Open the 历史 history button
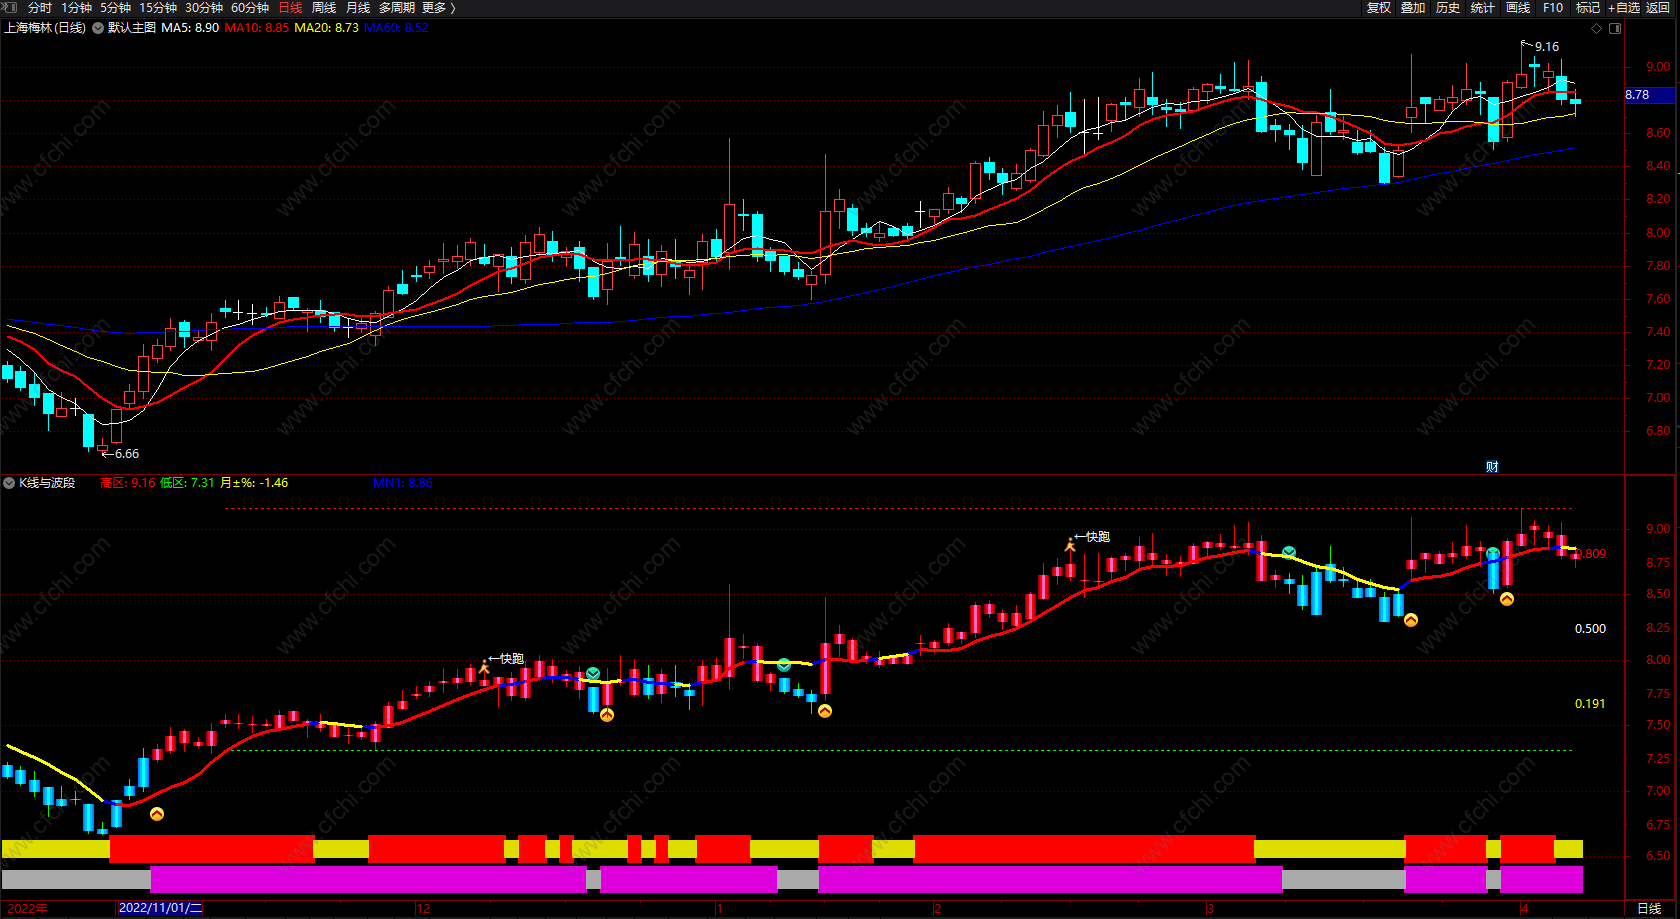The width and height of the screenshot is (1680, 919). (x=1448, y=8)
